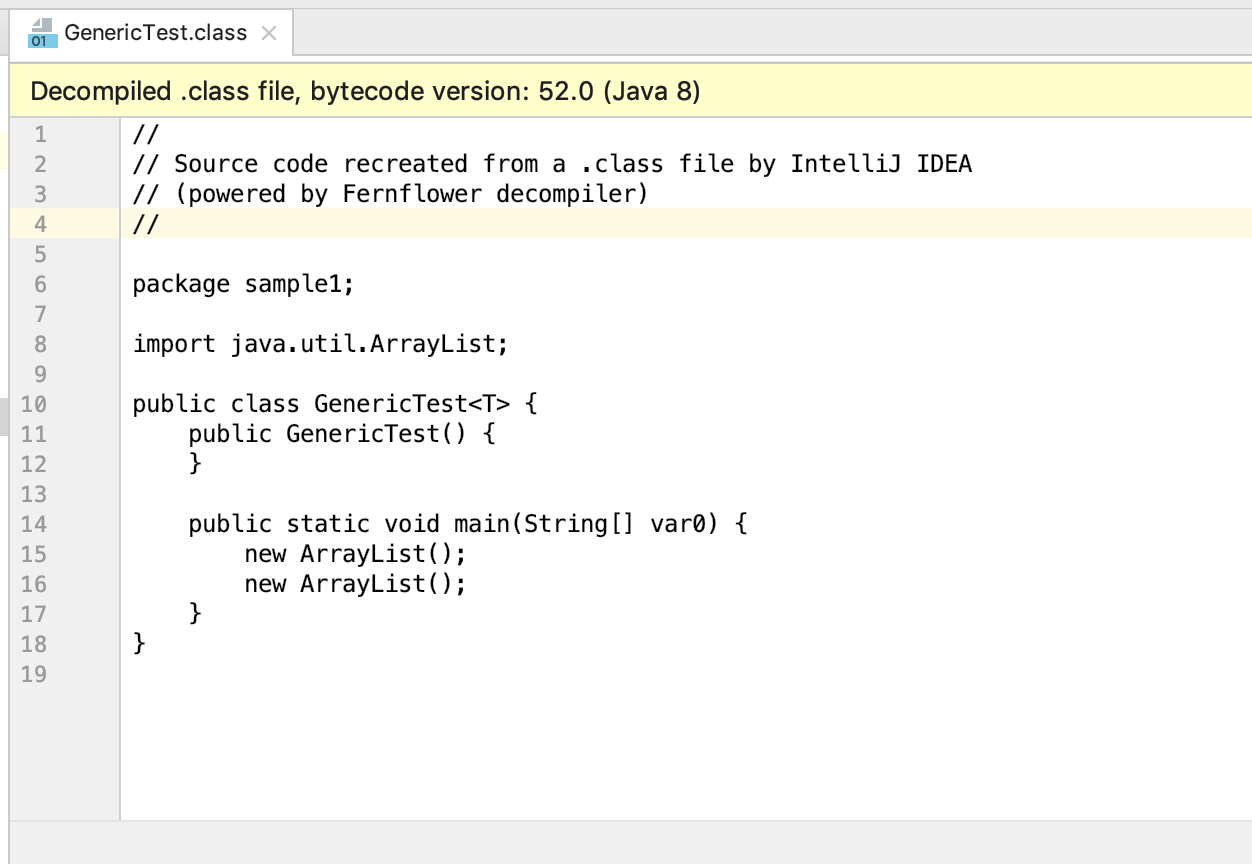Click the closing brace on line 17
This screenshot has width=1252, height=864.
pyautogui.click(x=196, y=614)
